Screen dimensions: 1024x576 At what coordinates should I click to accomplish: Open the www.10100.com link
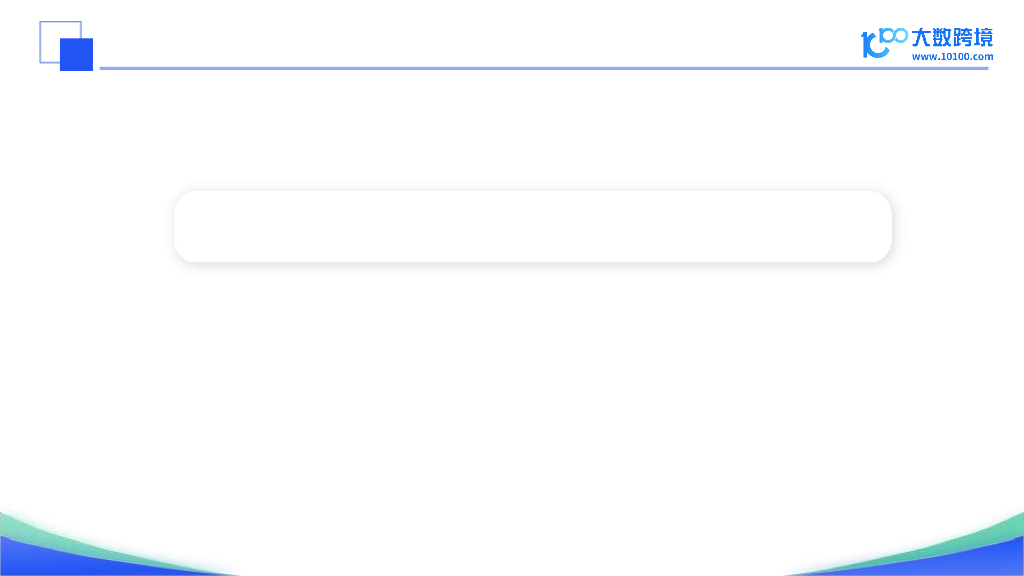[951, 57]
